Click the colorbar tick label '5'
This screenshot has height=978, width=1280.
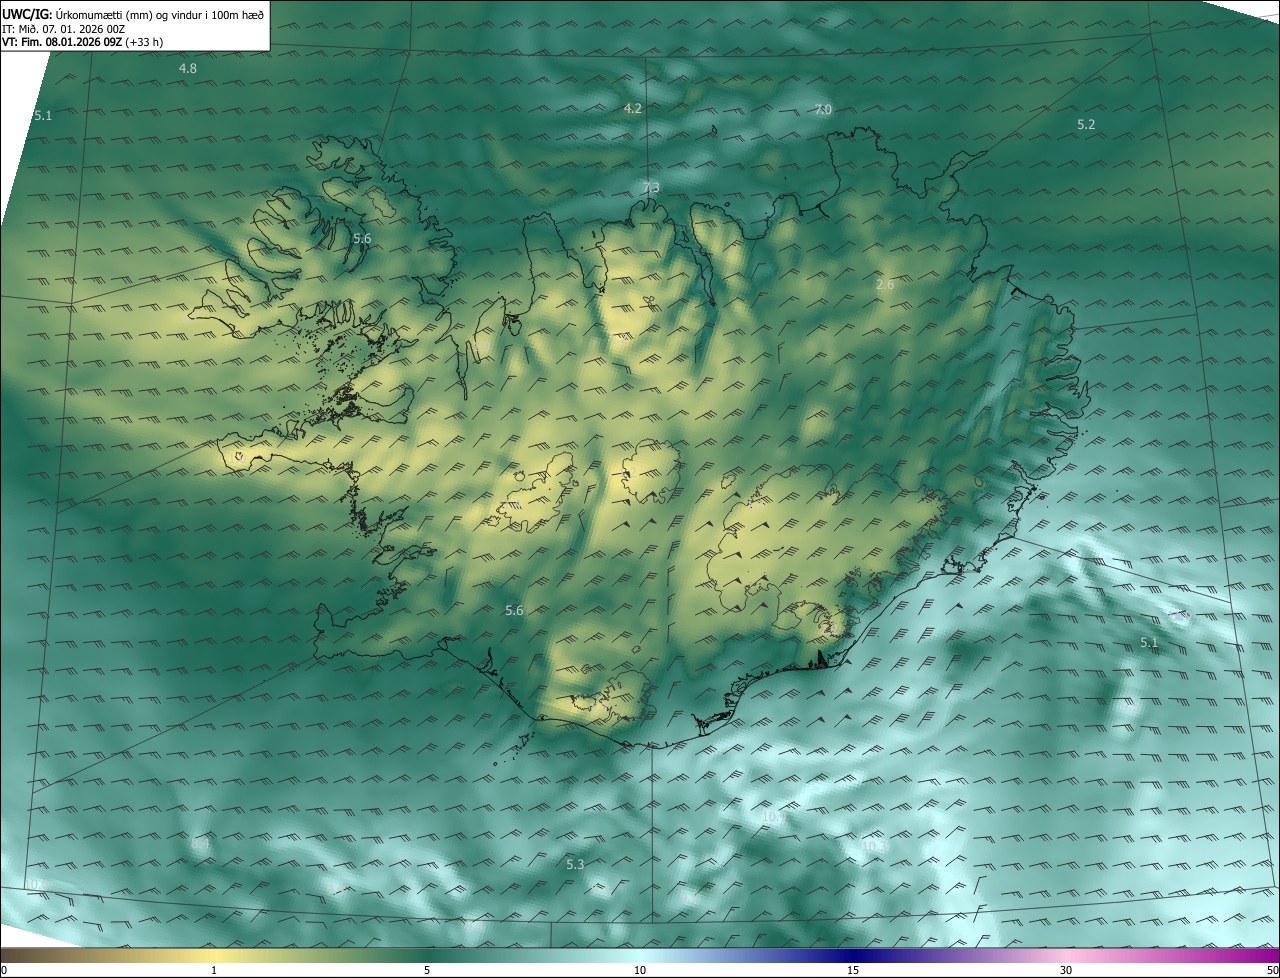coord(427,970)
